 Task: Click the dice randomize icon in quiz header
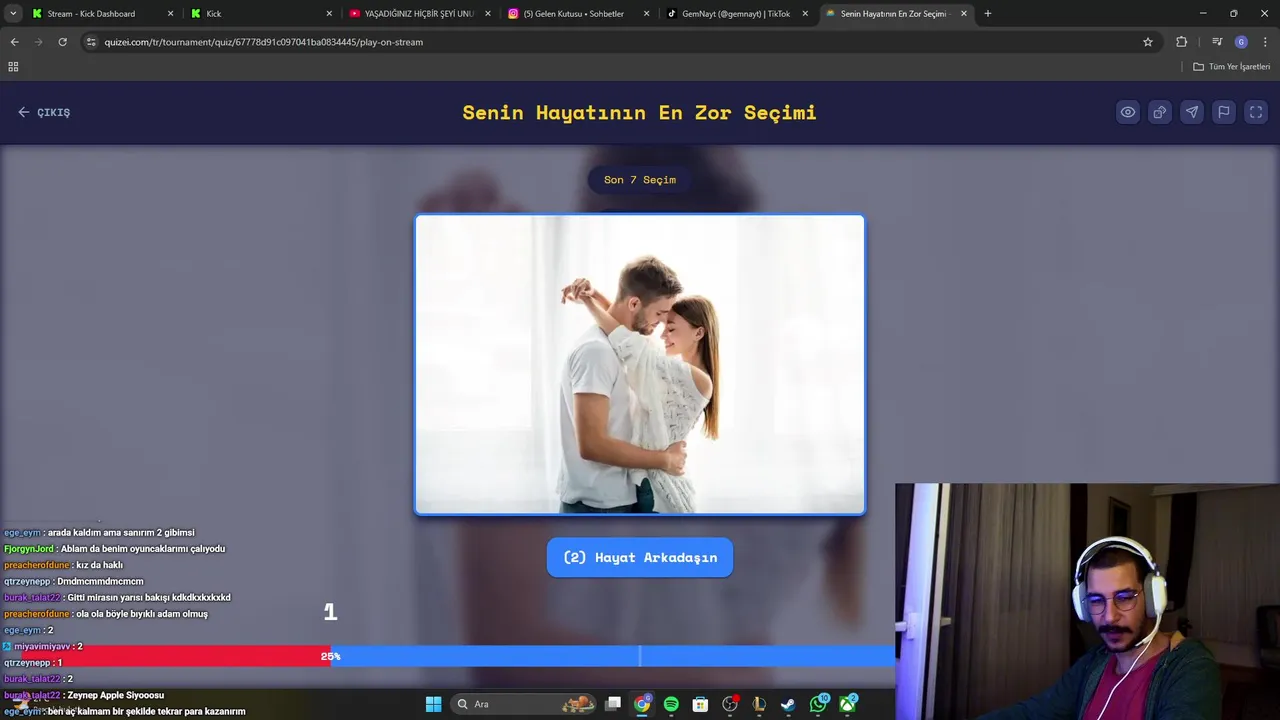[x=1160, y=112]
